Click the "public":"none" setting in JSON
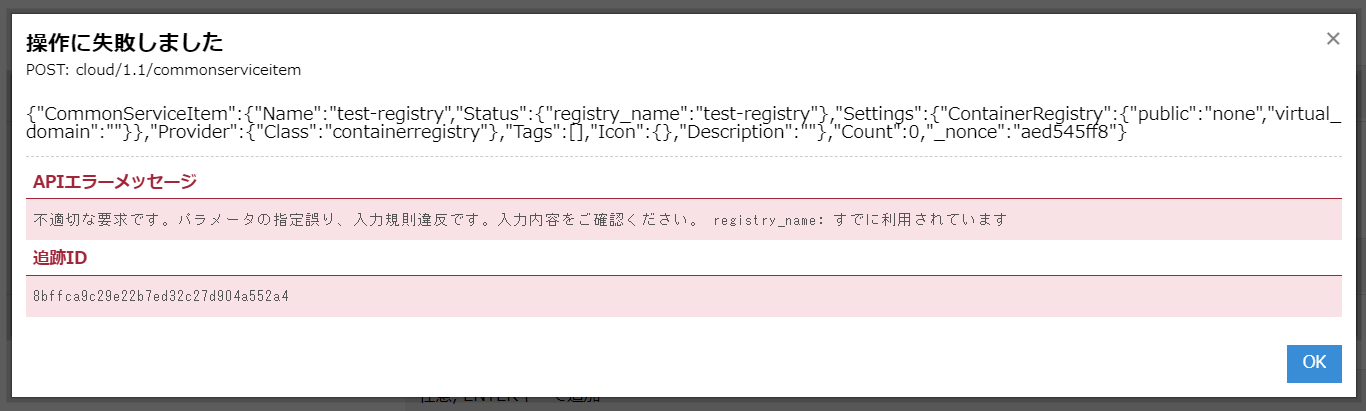 point(1186,112)
